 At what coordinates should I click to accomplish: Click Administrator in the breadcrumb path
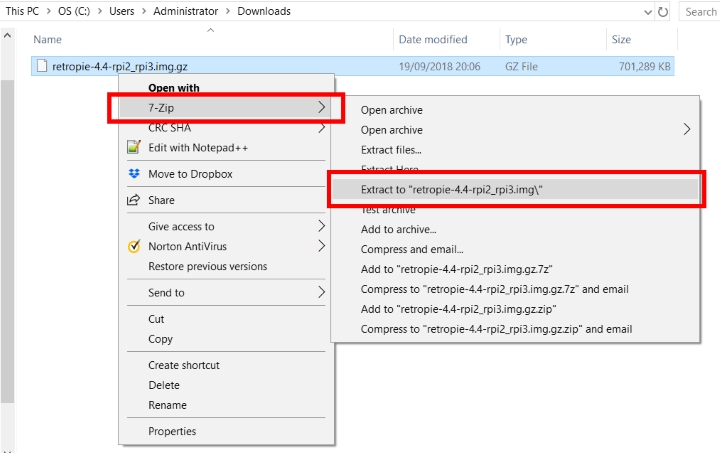186,11
